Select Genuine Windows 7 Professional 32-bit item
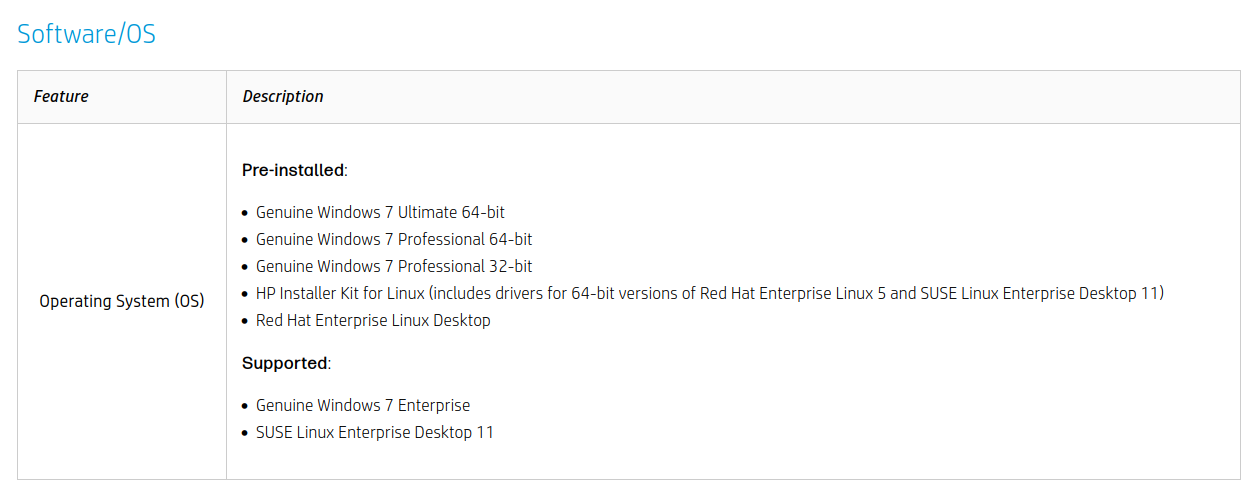The width and height of the screenshot is (1249, 492). [394, 266]
